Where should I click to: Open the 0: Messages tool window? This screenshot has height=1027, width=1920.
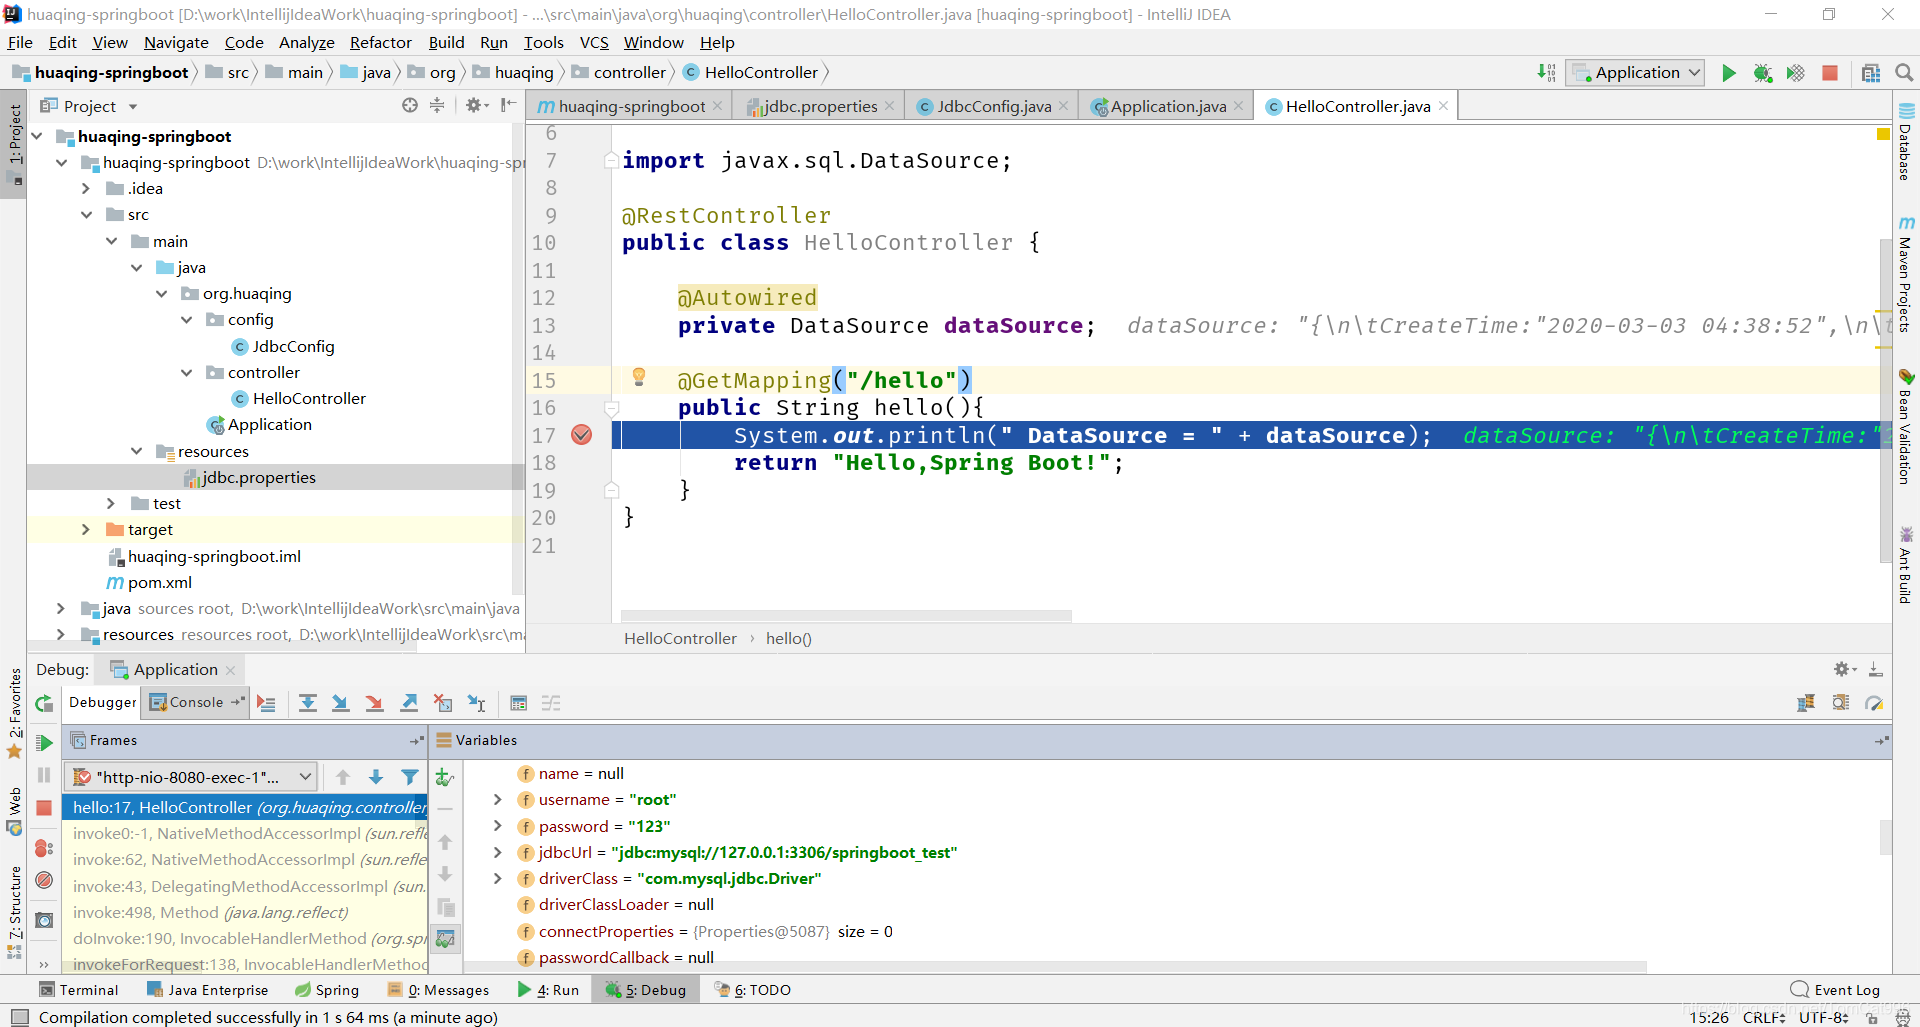(438, 990)
